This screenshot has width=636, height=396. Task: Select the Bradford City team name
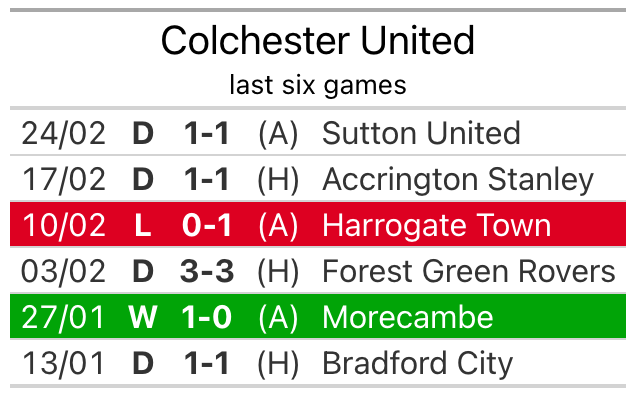coord(417,364)
